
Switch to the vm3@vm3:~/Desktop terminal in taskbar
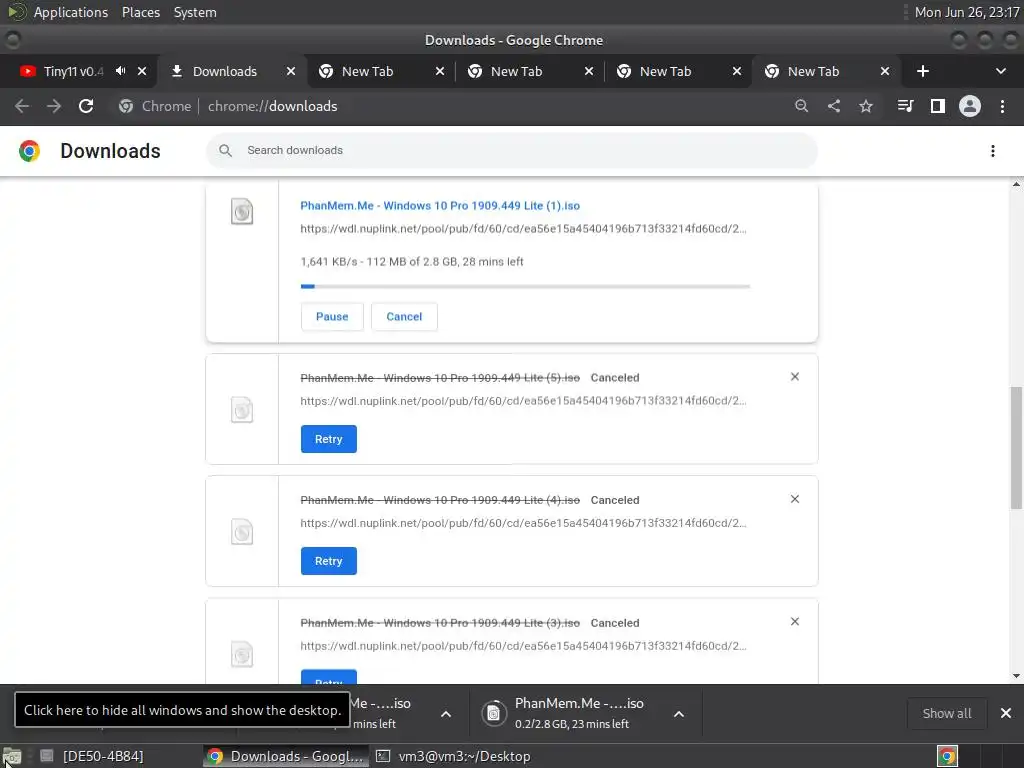pyautogui.click(x=453, y=756)
